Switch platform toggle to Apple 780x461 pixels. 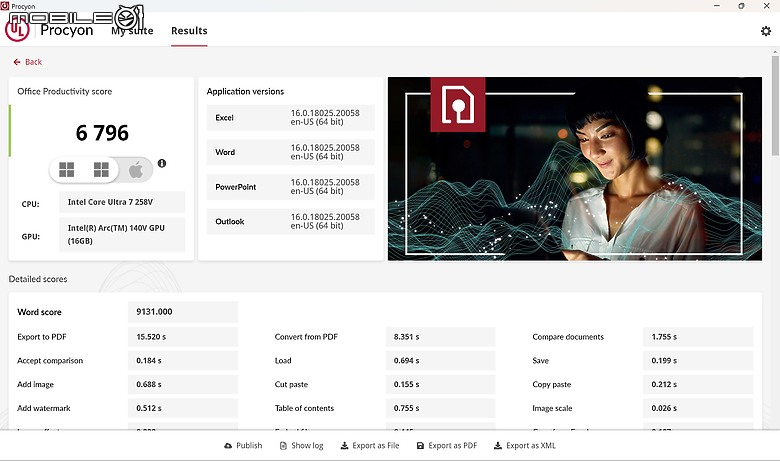click(136, 170)
